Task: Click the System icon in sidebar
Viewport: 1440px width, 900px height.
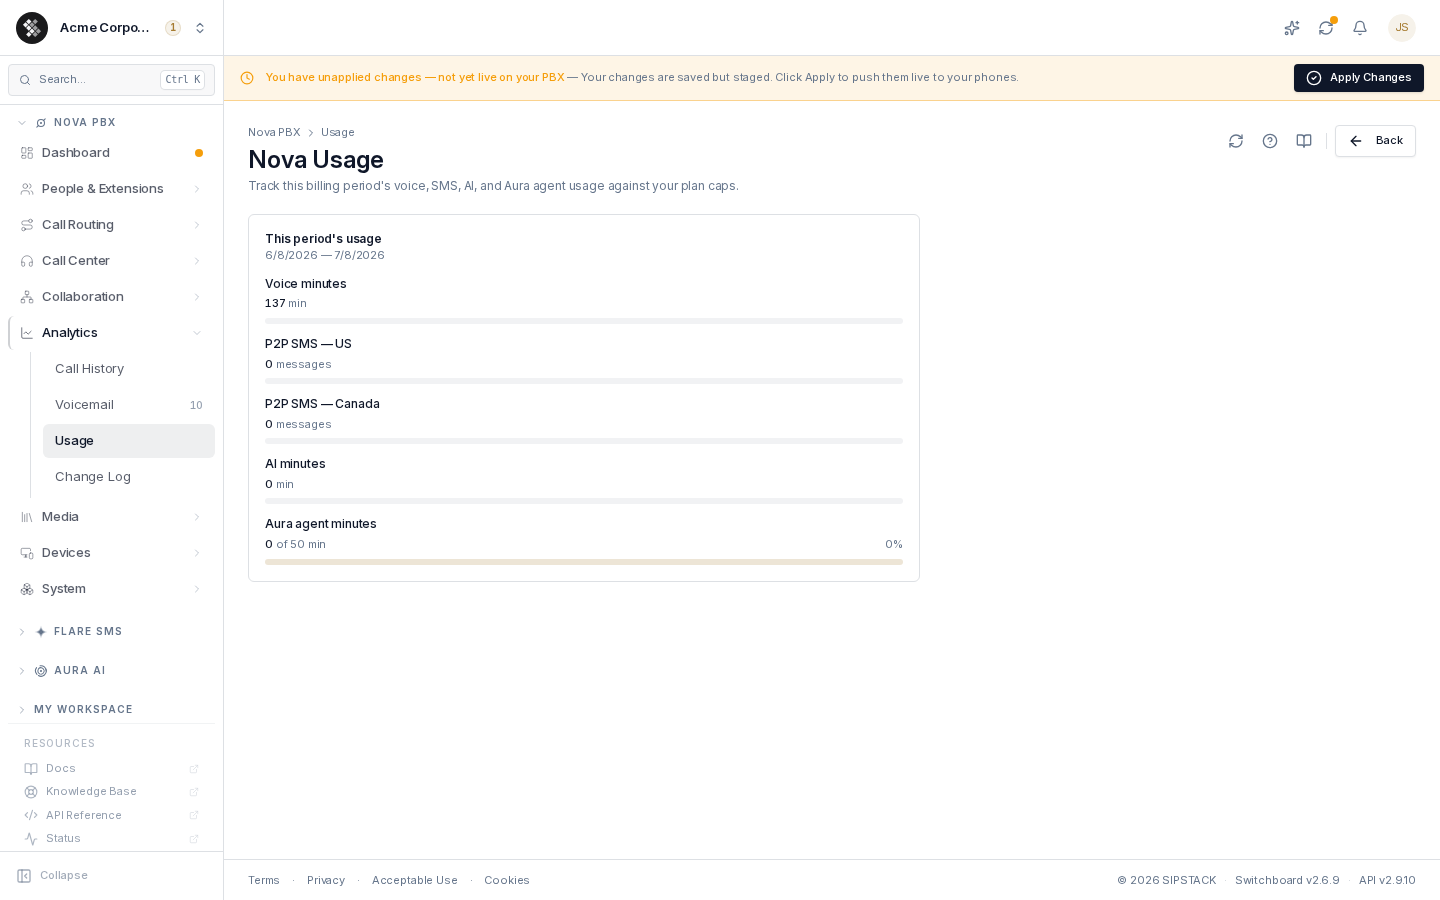Action: coord(27,589)
